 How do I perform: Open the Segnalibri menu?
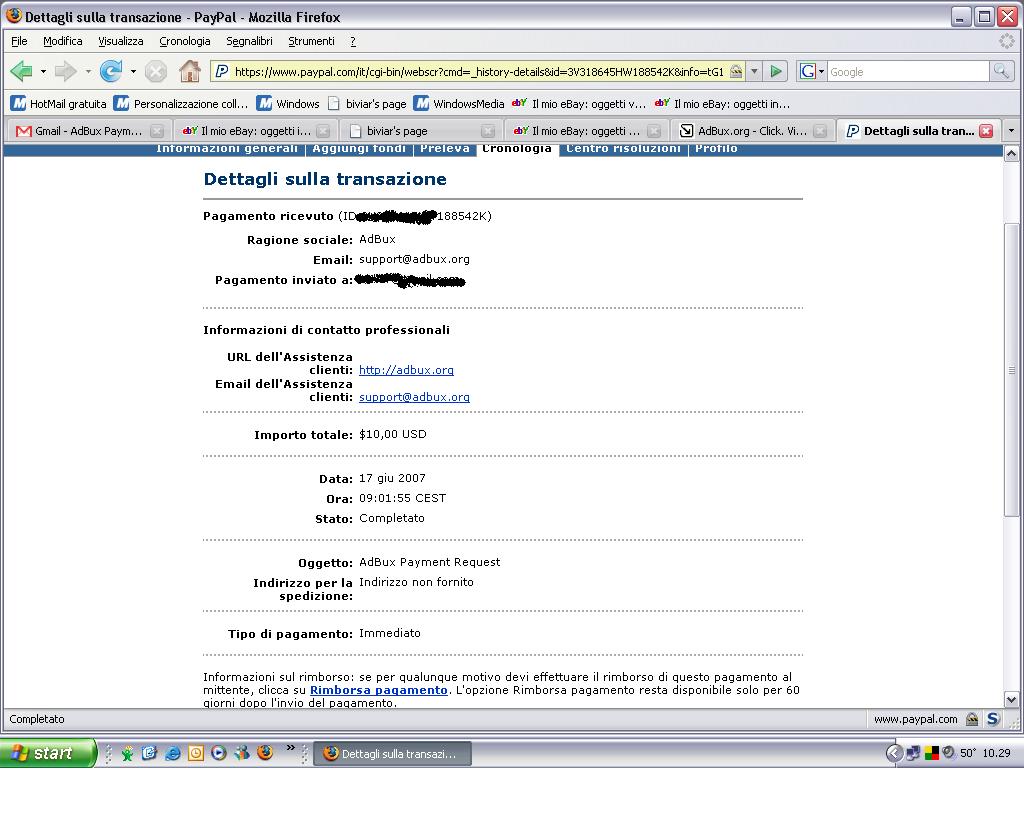click(249, 41)
